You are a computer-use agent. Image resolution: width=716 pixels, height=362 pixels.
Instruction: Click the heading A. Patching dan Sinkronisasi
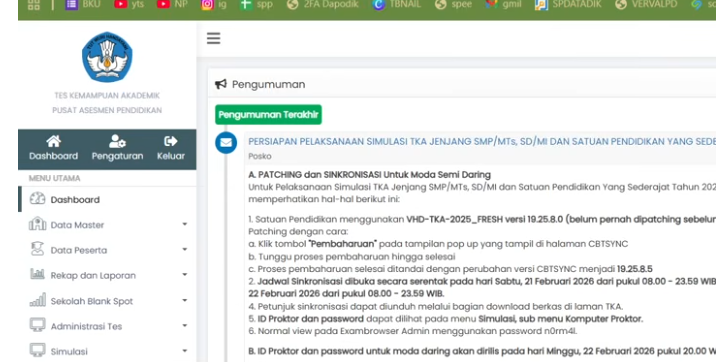point(369,174)
